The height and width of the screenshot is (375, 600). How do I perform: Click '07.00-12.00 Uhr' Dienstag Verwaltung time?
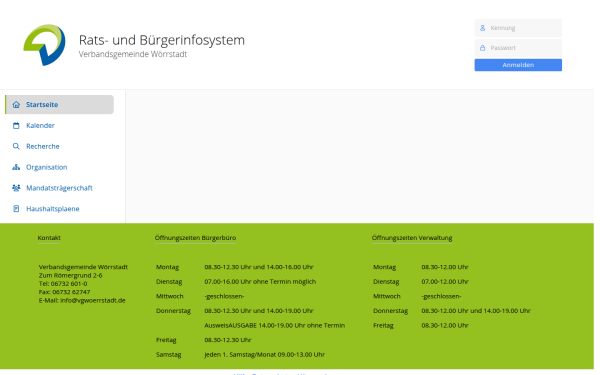tap(445, 282)
